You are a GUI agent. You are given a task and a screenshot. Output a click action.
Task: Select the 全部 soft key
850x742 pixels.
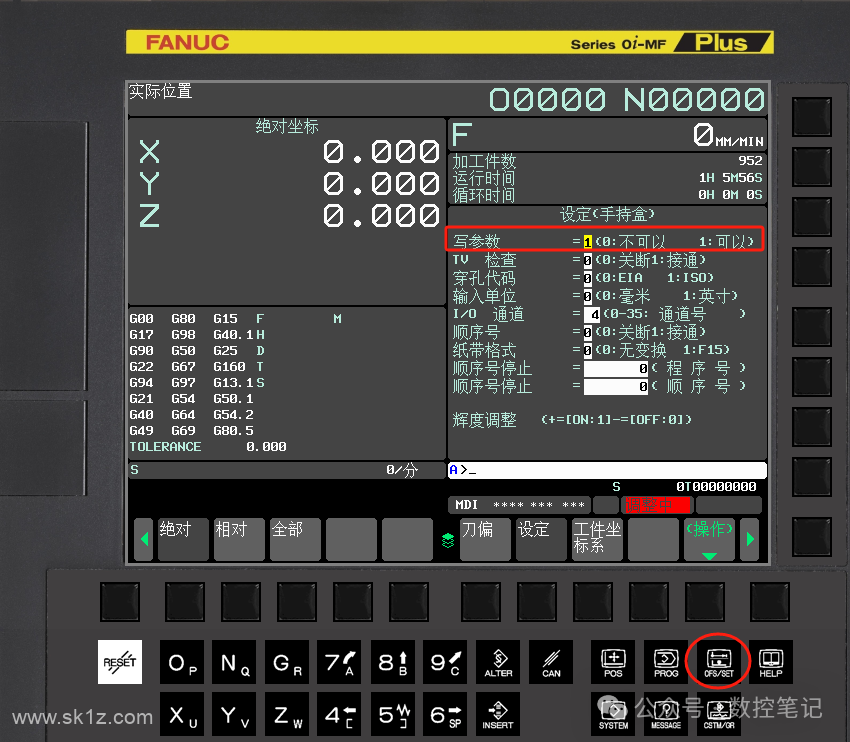(x=295, y=539)
